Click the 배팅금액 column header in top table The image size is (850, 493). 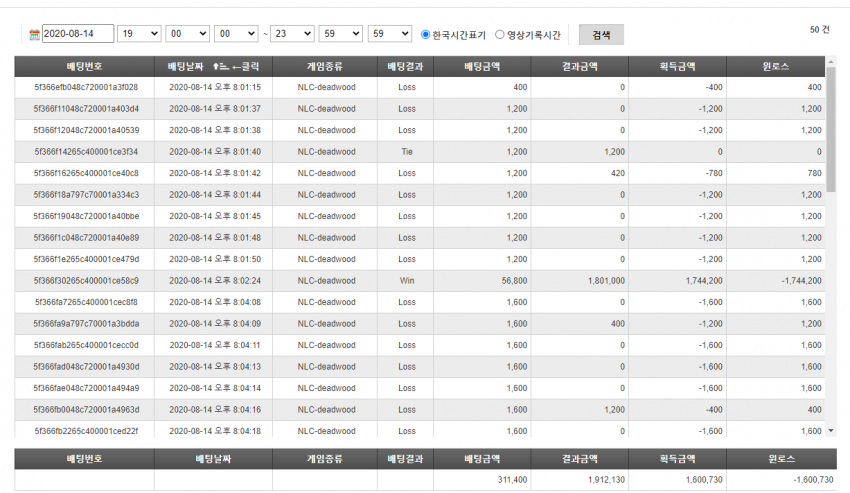pyautogui.click(x=482, y=66)
